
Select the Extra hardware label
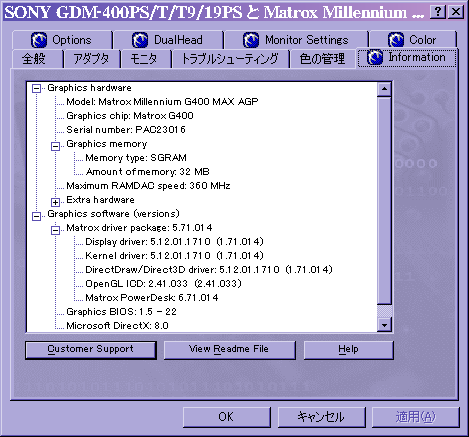100,200
